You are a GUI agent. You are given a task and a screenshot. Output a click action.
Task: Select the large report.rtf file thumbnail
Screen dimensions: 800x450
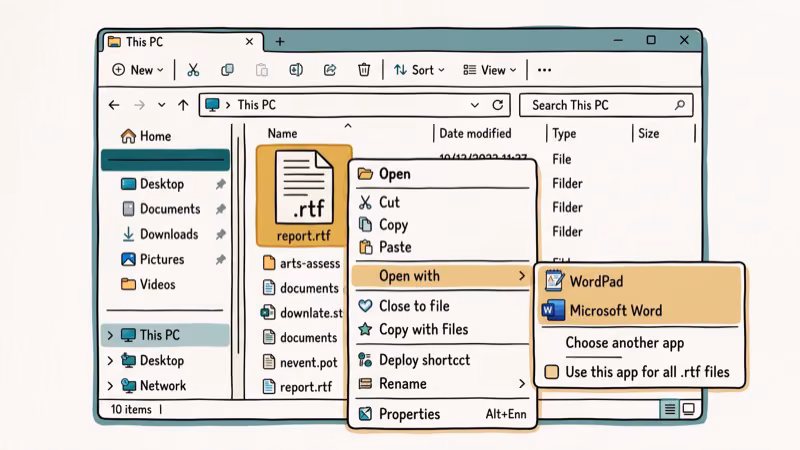(x=304, y=196)
